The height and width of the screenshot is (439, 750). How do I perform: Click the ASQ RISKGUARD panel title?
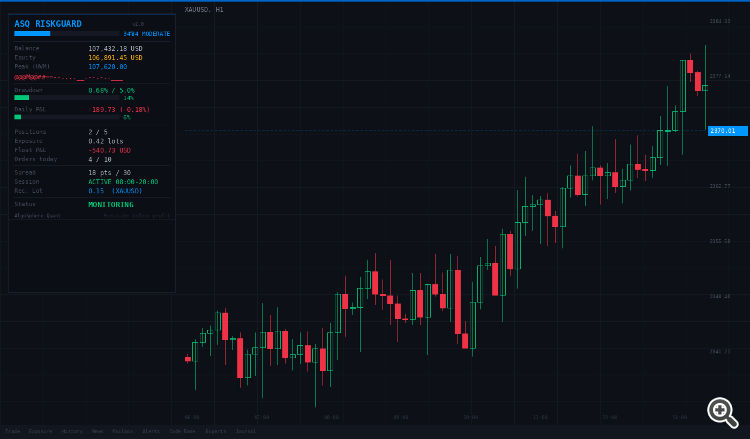point(48,23)
